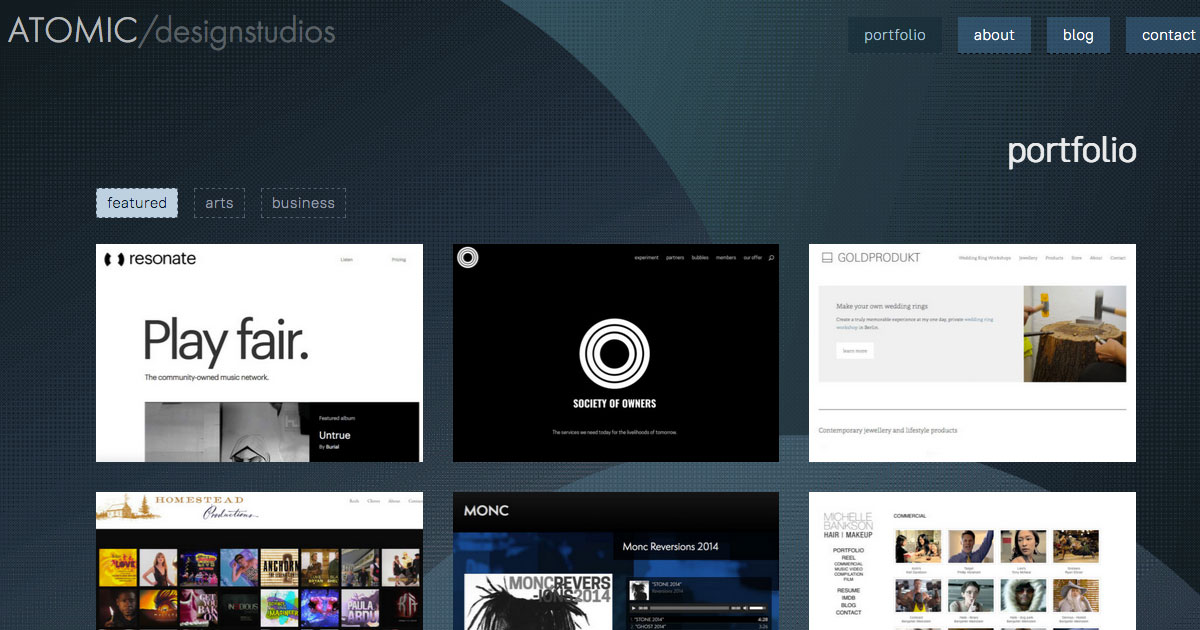Click the GOLDPRODUKT book logo icon
The width and height of the screenshot is (1200, 630).
click(826, 258)
